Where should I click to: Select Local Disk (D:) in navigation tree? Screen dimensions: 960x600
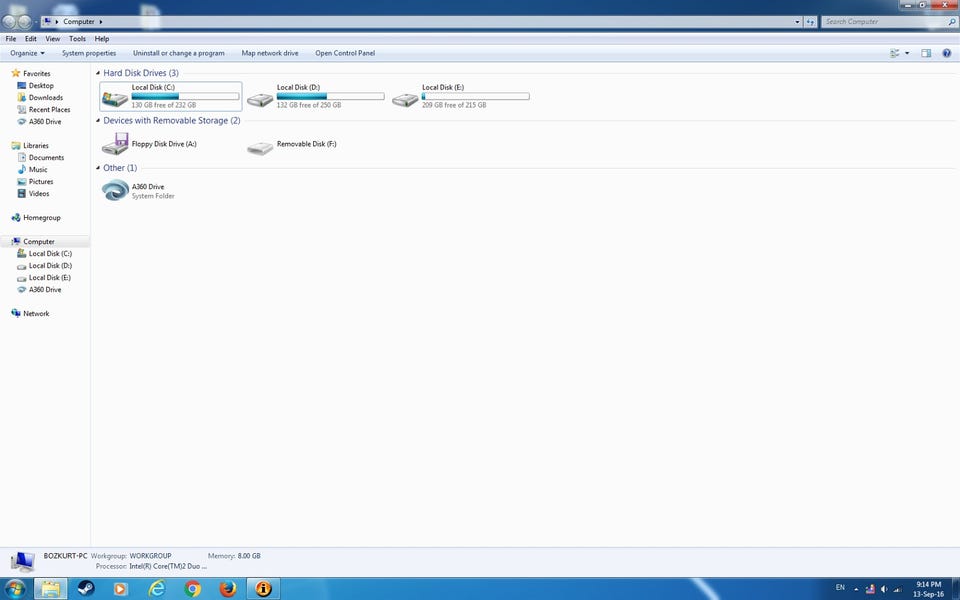pos(50,266)
